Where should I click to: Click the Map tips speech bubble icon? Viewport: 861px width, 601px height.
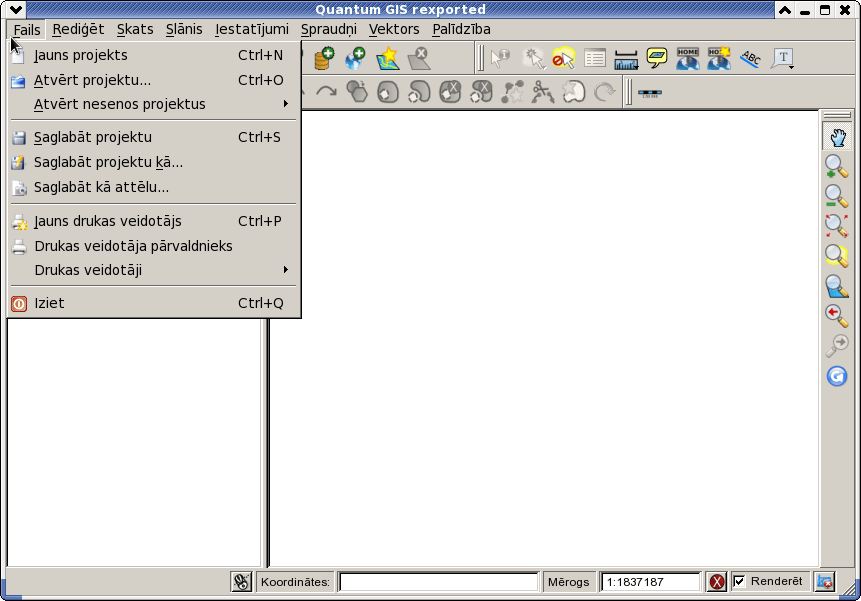pos(657,57)
